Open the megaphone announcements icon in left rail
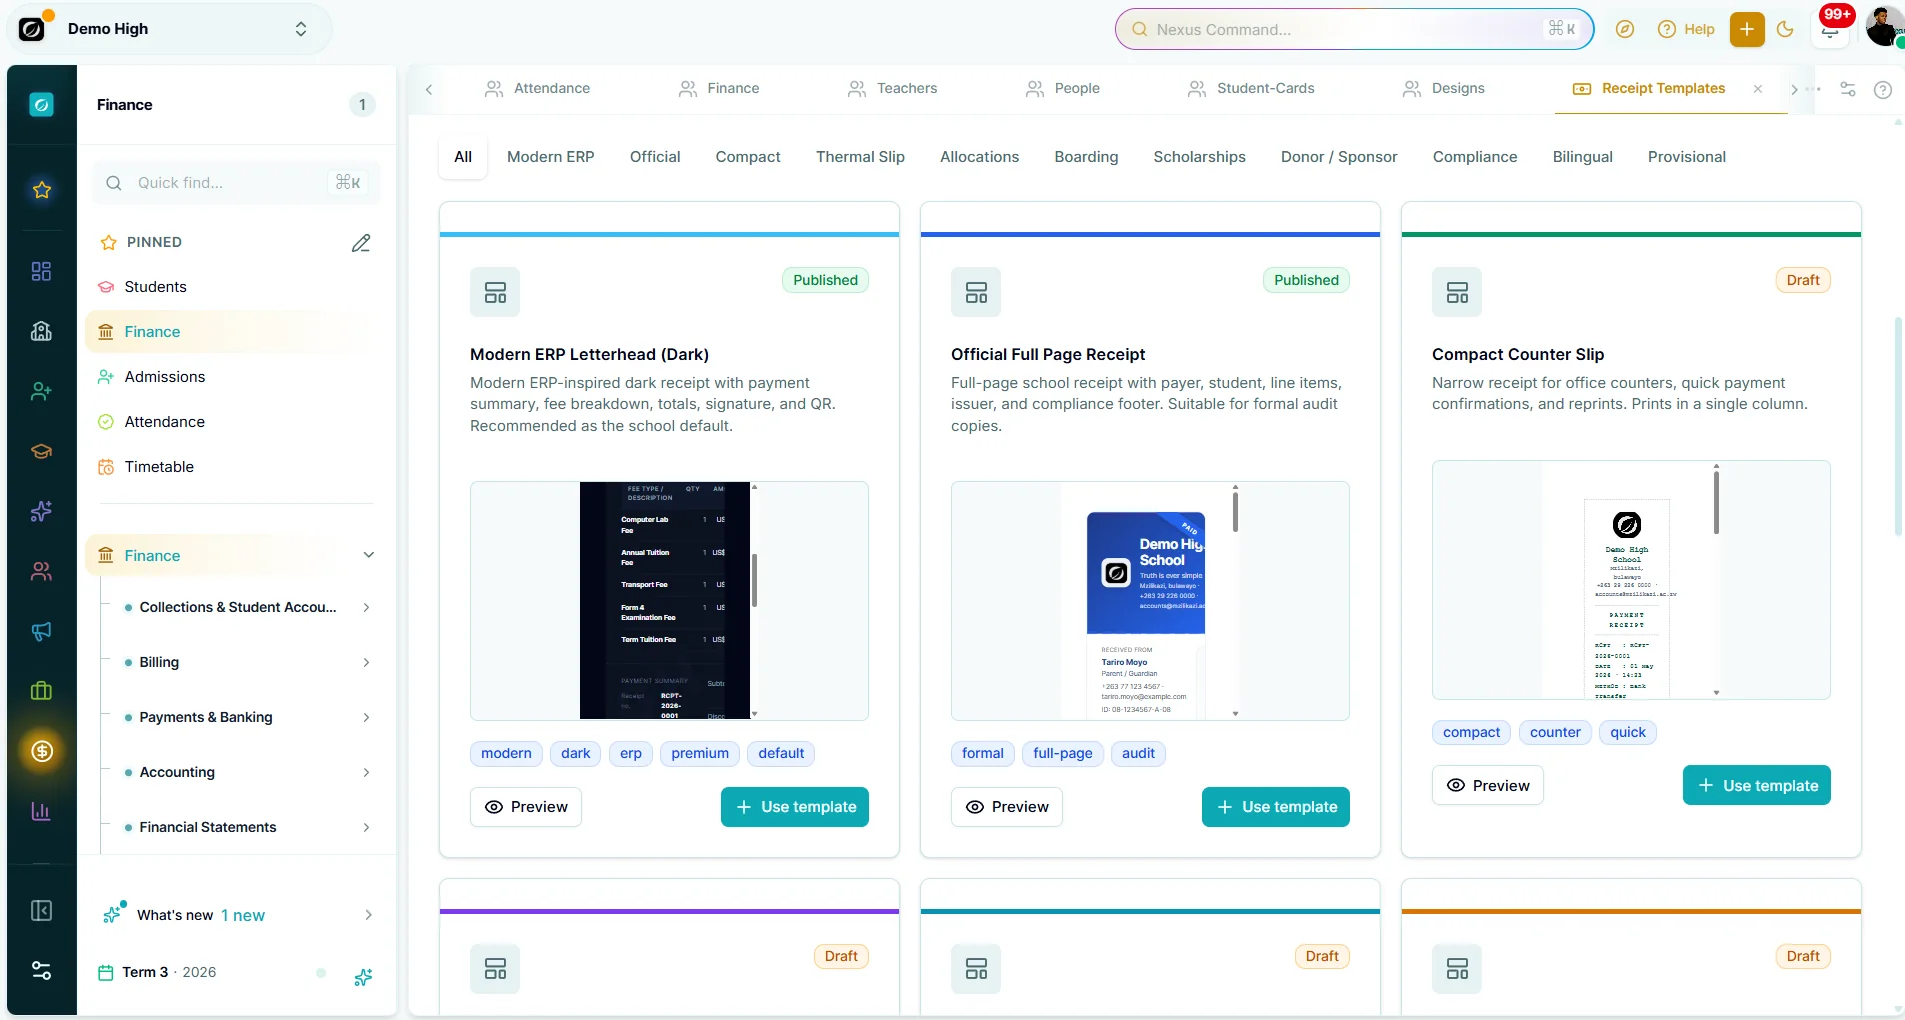Image resolution: width=1905 pixels, height=1020 pixels. pyautogui.click(x=41, y=631)
